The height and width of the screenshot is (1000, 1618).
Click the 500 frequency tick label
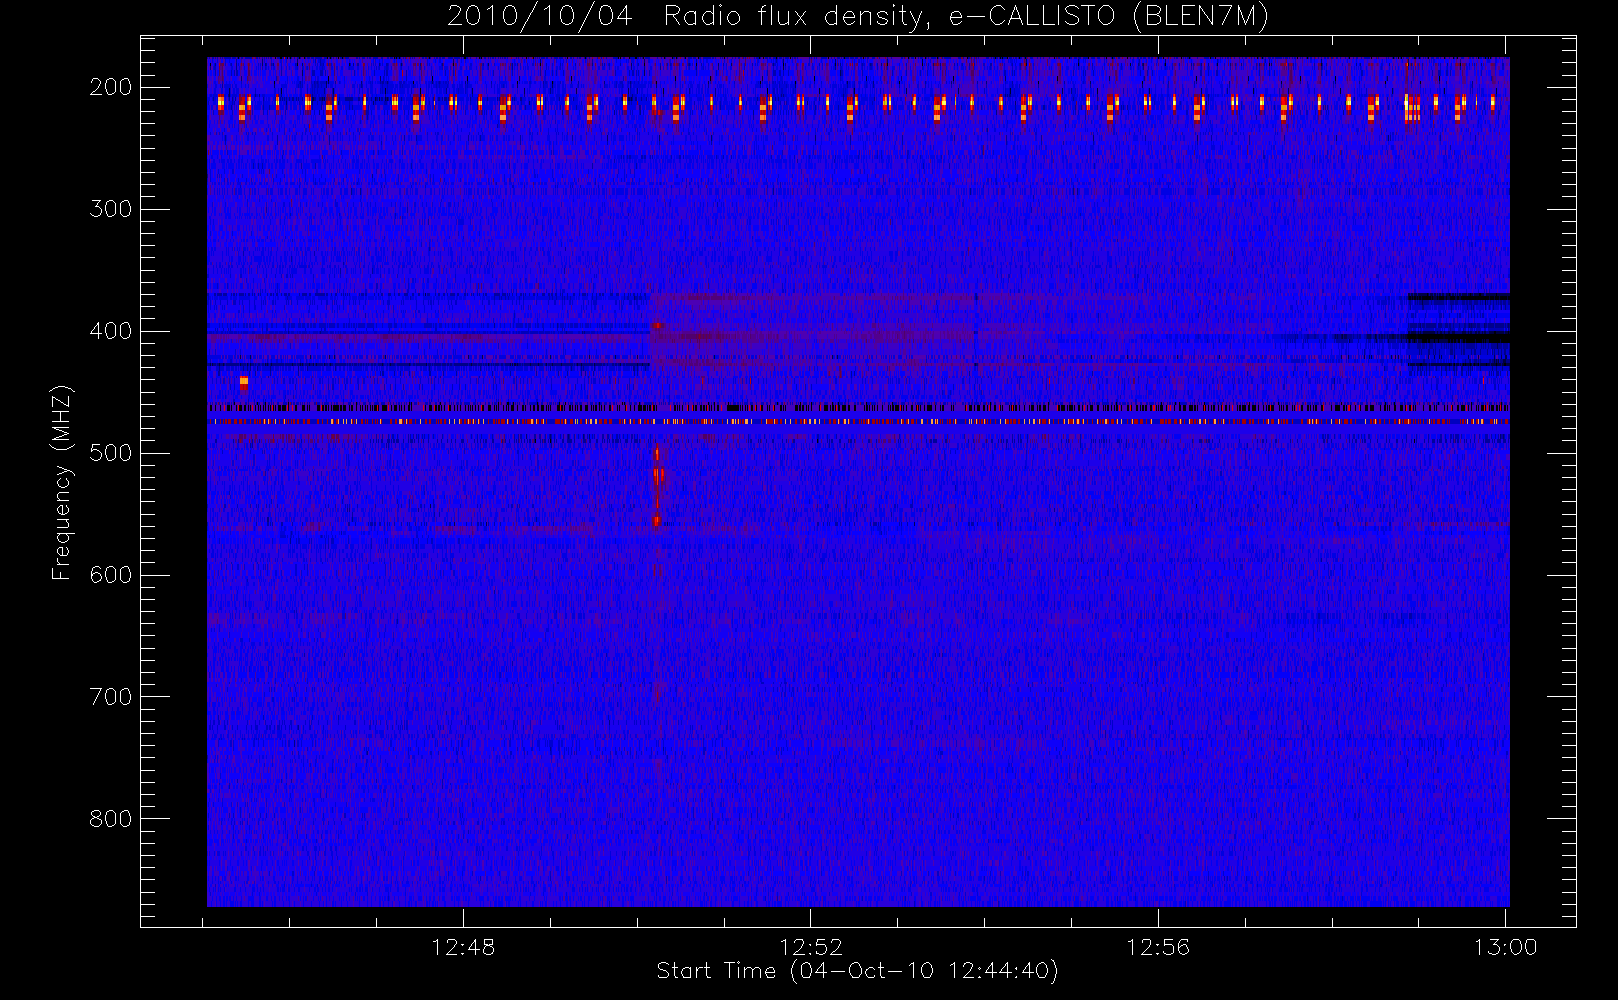point(111,453)
